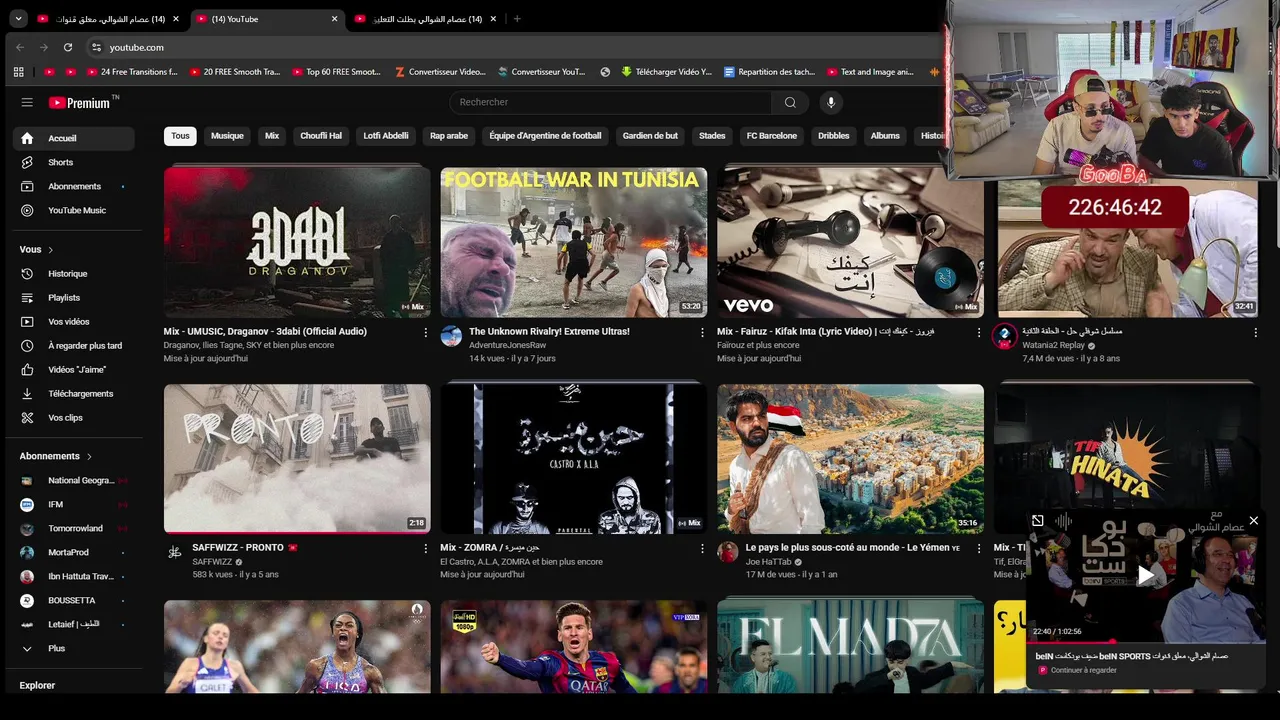Reload the page in the browser
Viewport: 1280px width, 720px height.
coord(68,47)
